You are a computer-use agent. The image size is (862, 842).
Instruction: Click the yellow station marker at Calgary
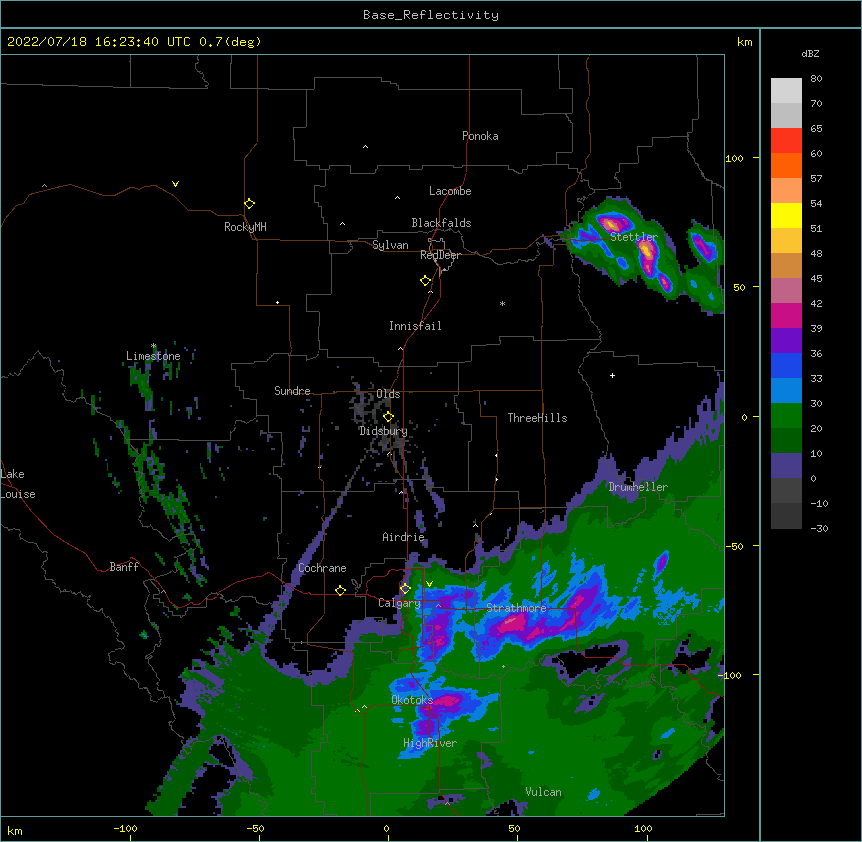(x=405, y=589)
